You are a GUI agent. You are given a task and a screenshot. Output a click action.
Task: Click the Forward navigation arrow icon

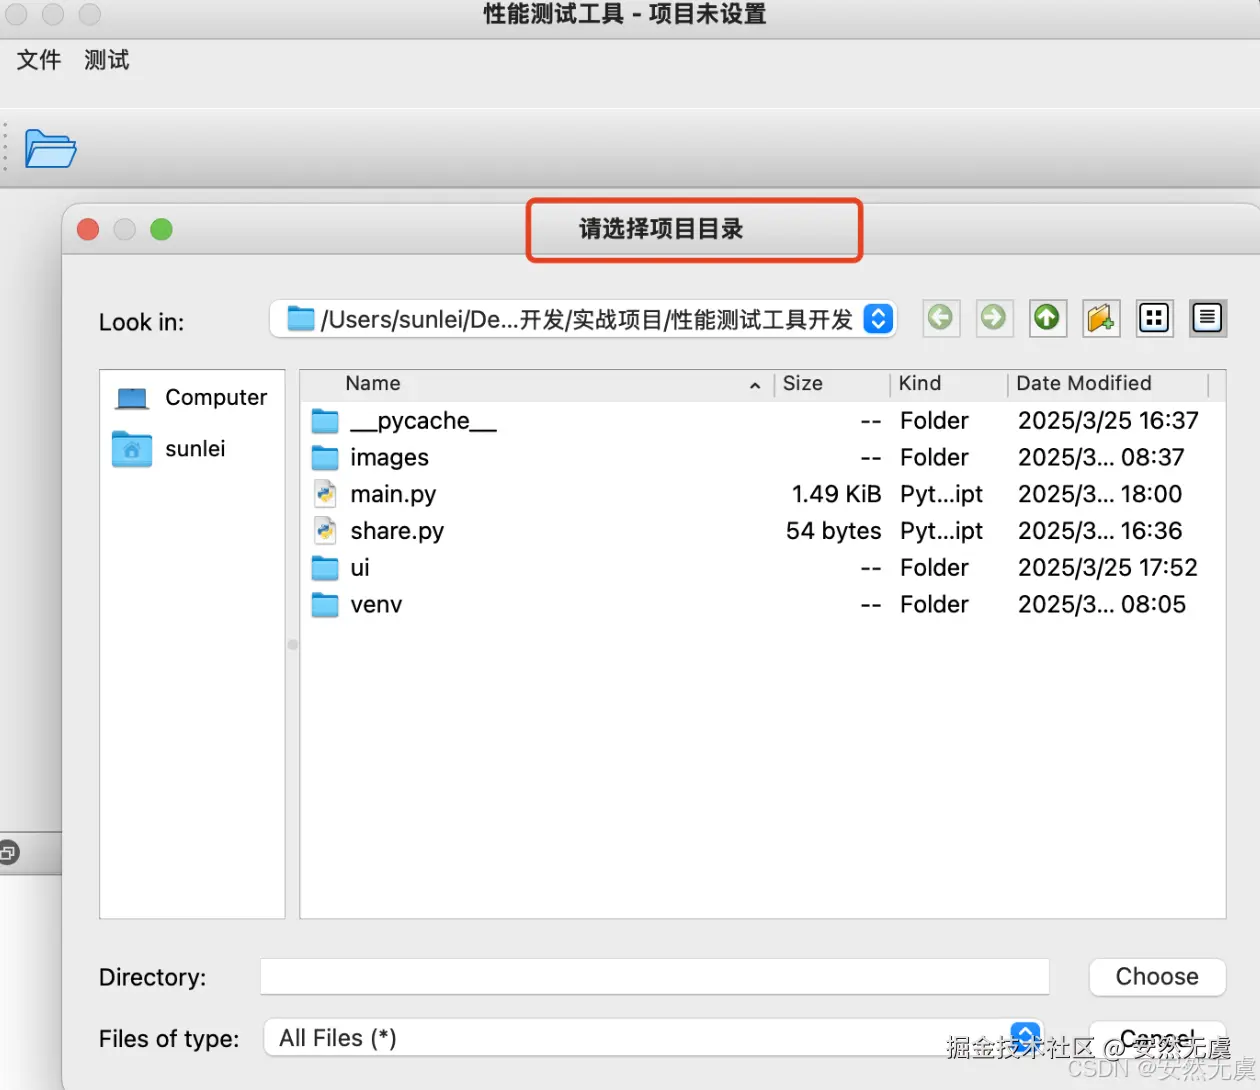click(994, 318)
